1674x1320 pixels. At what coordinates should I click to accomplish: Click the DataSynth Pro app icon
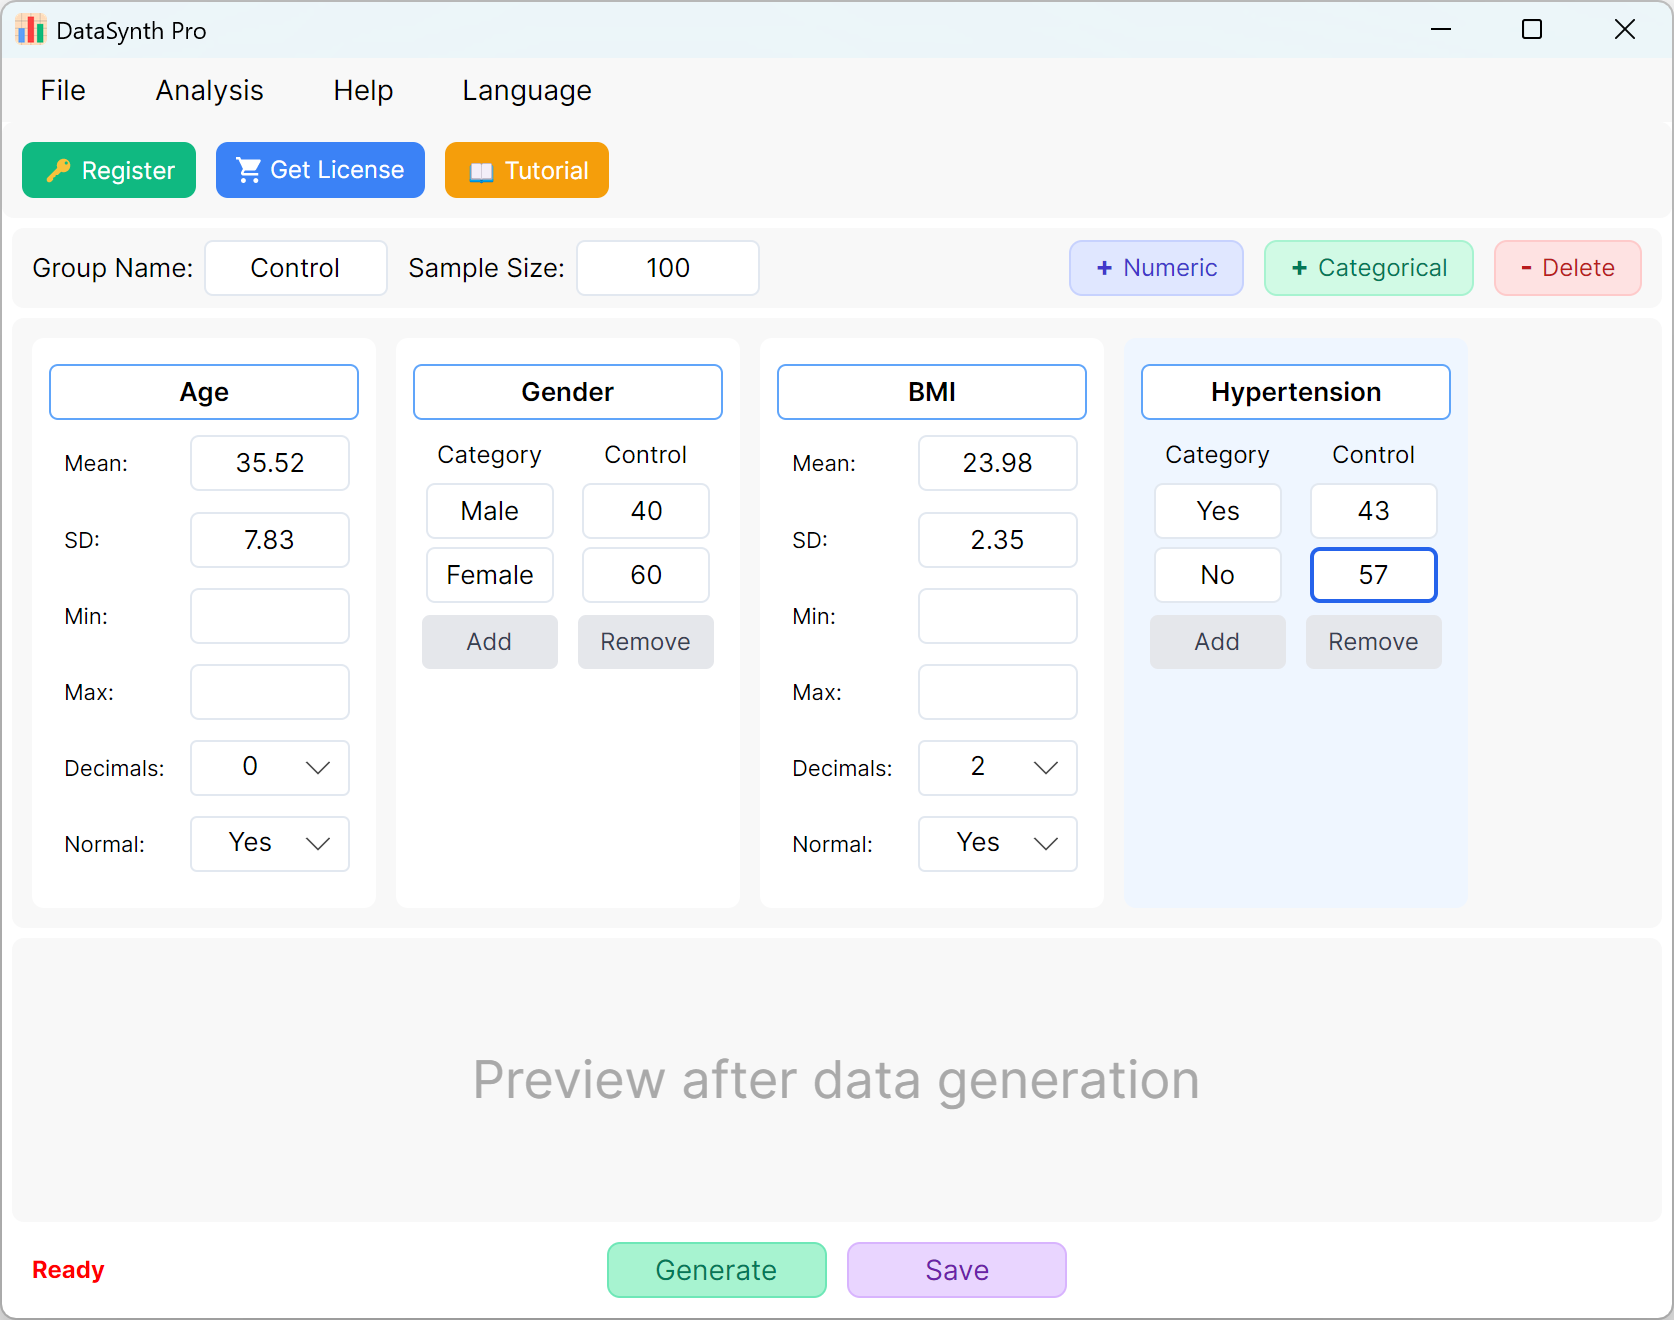click(31, 30)
